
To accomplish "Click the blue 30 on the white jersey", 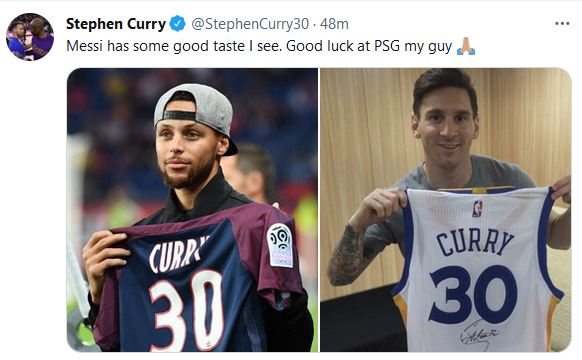I will tap(474, 294).
